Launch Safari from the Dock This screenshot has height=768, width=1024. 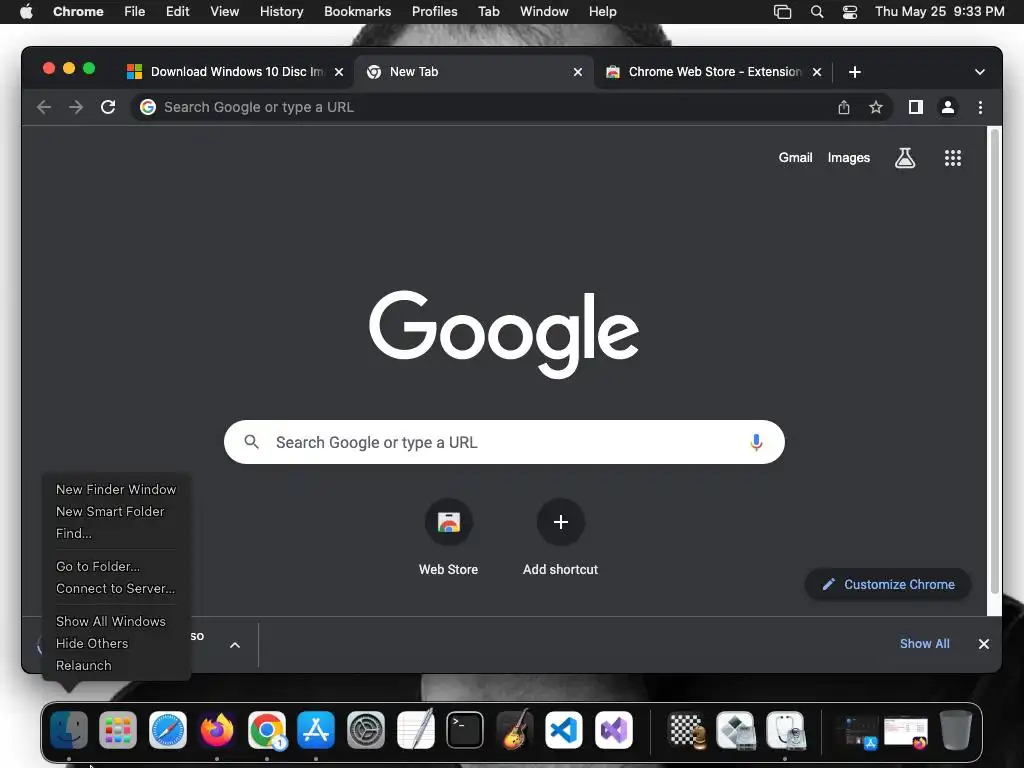168,729
